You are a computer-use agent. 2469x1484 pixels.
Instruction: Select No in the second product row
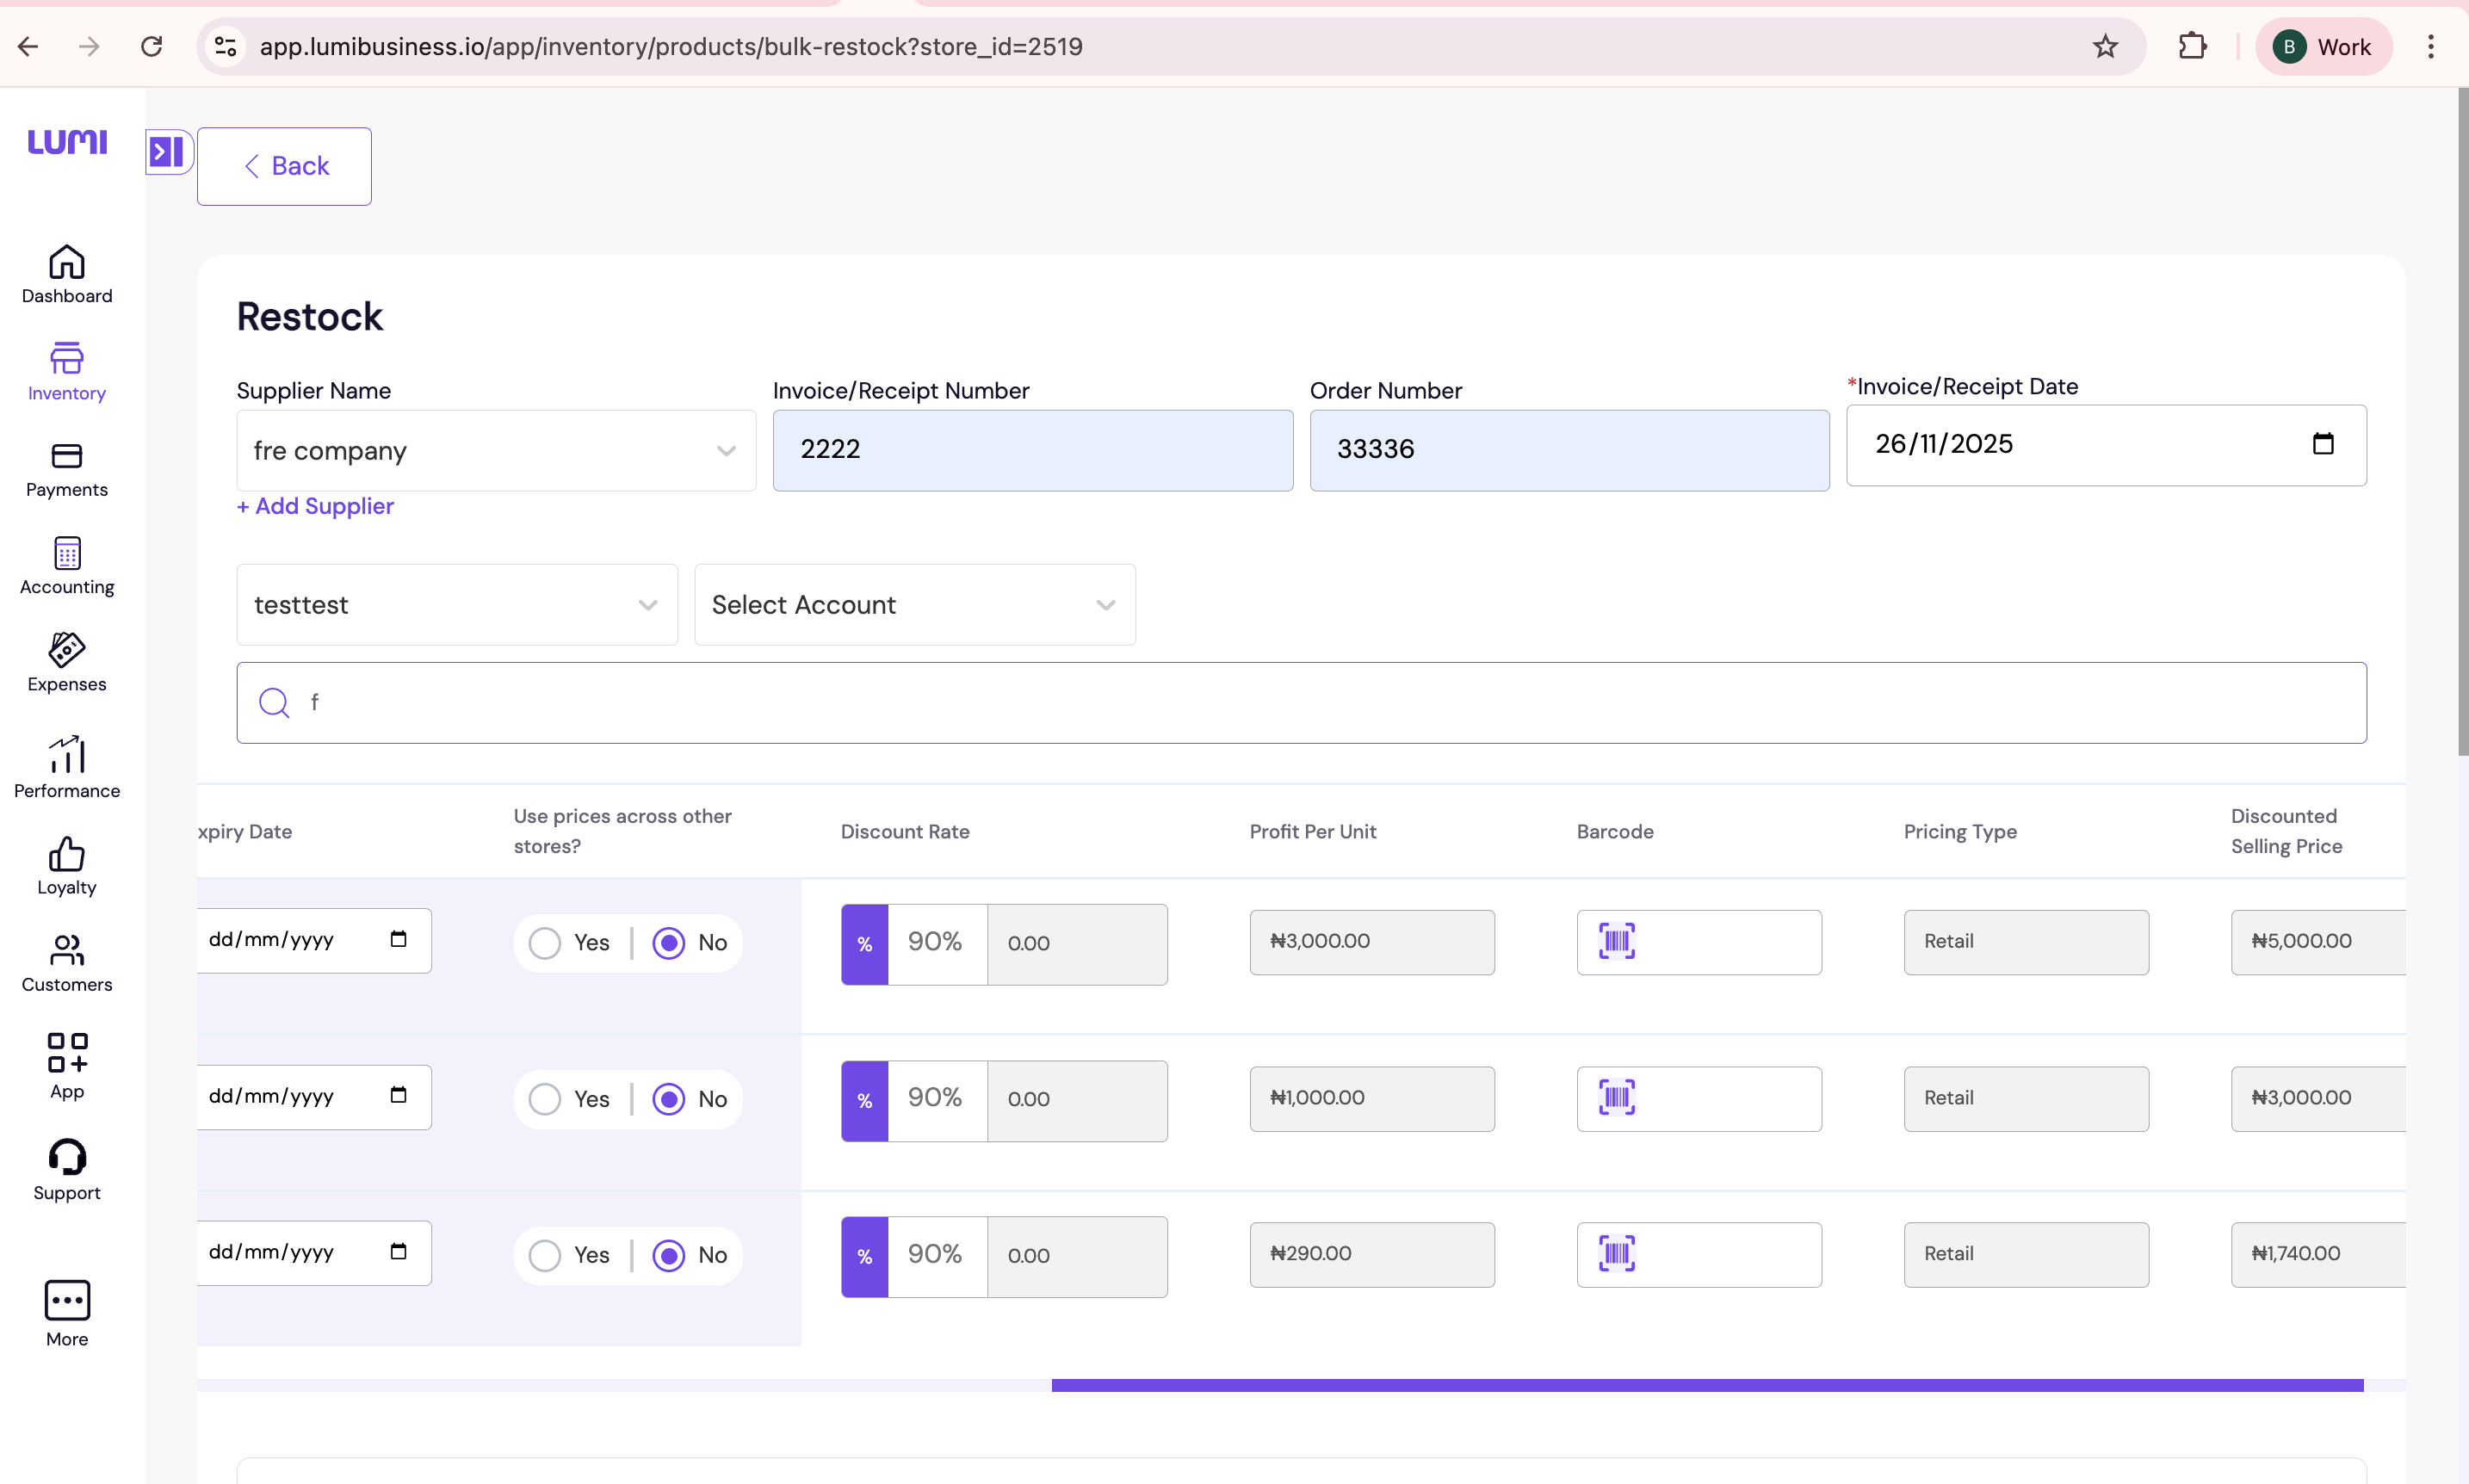pyautogui.click(x=669, y=1099)
